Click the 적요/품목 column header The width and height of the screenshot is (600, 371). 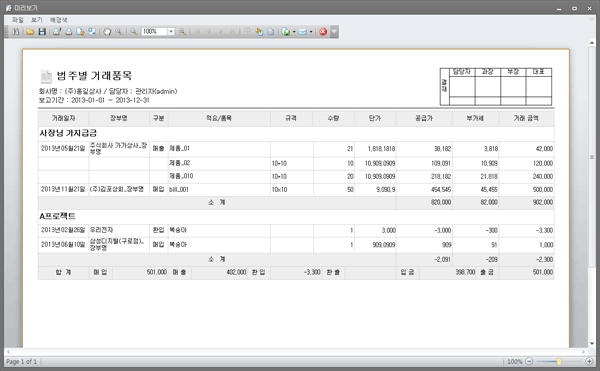[x=219, y=119]
